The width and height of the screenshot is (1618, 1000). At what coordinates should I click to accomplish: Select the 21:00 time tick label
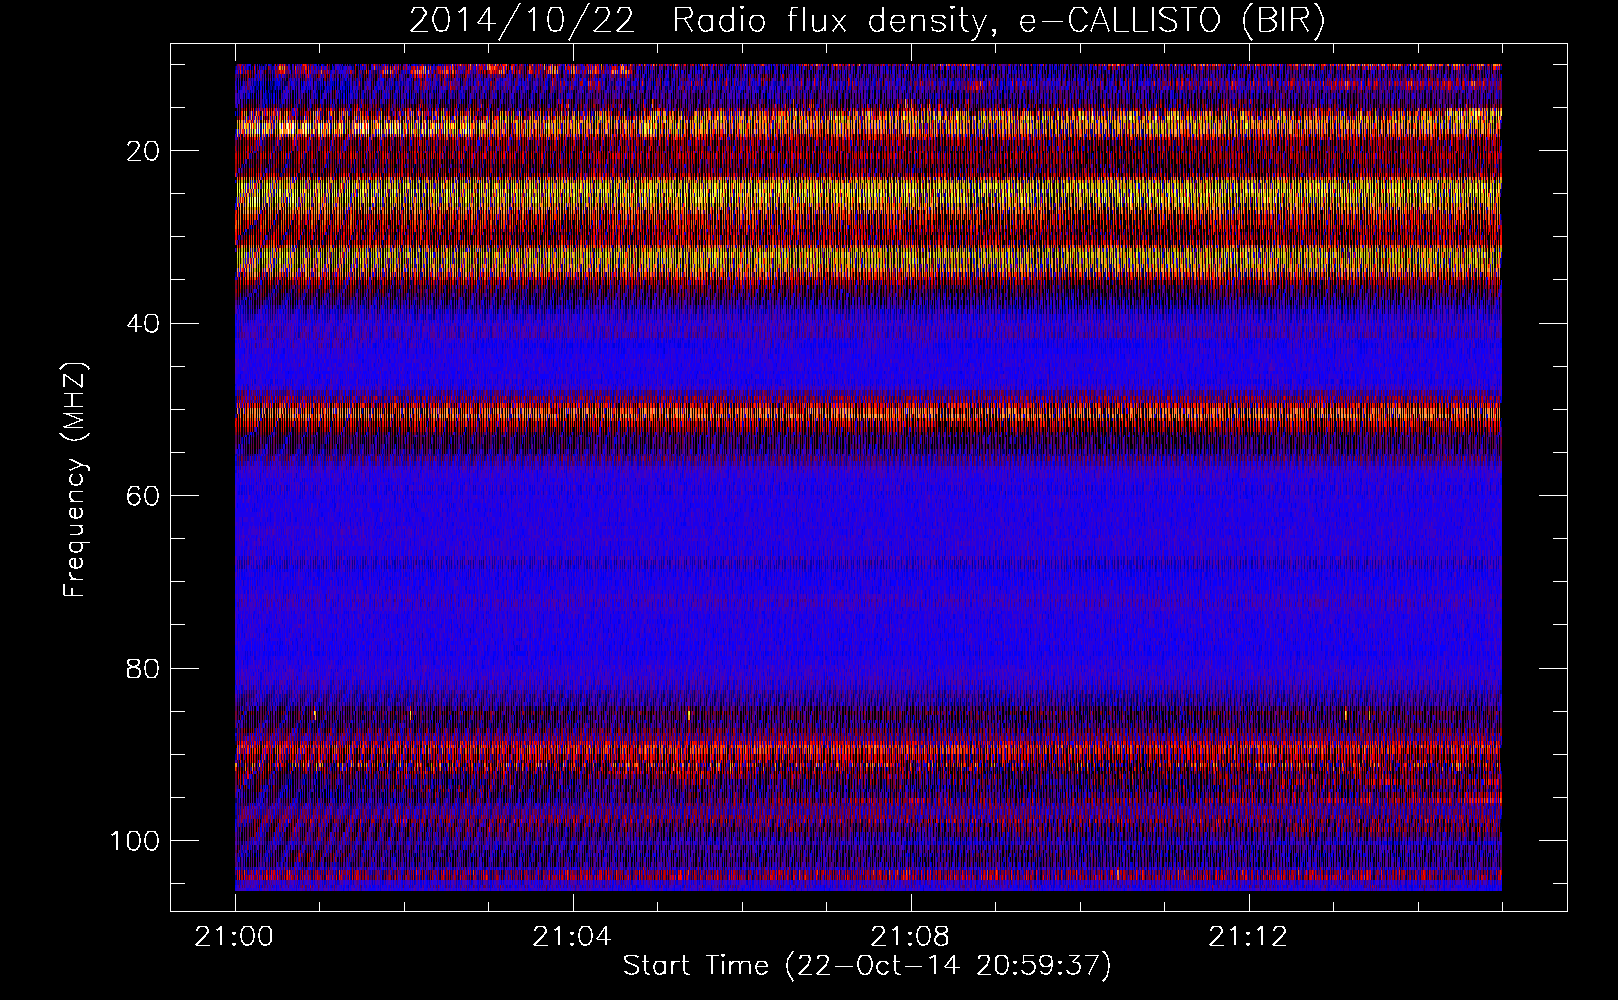click(235, 937)
